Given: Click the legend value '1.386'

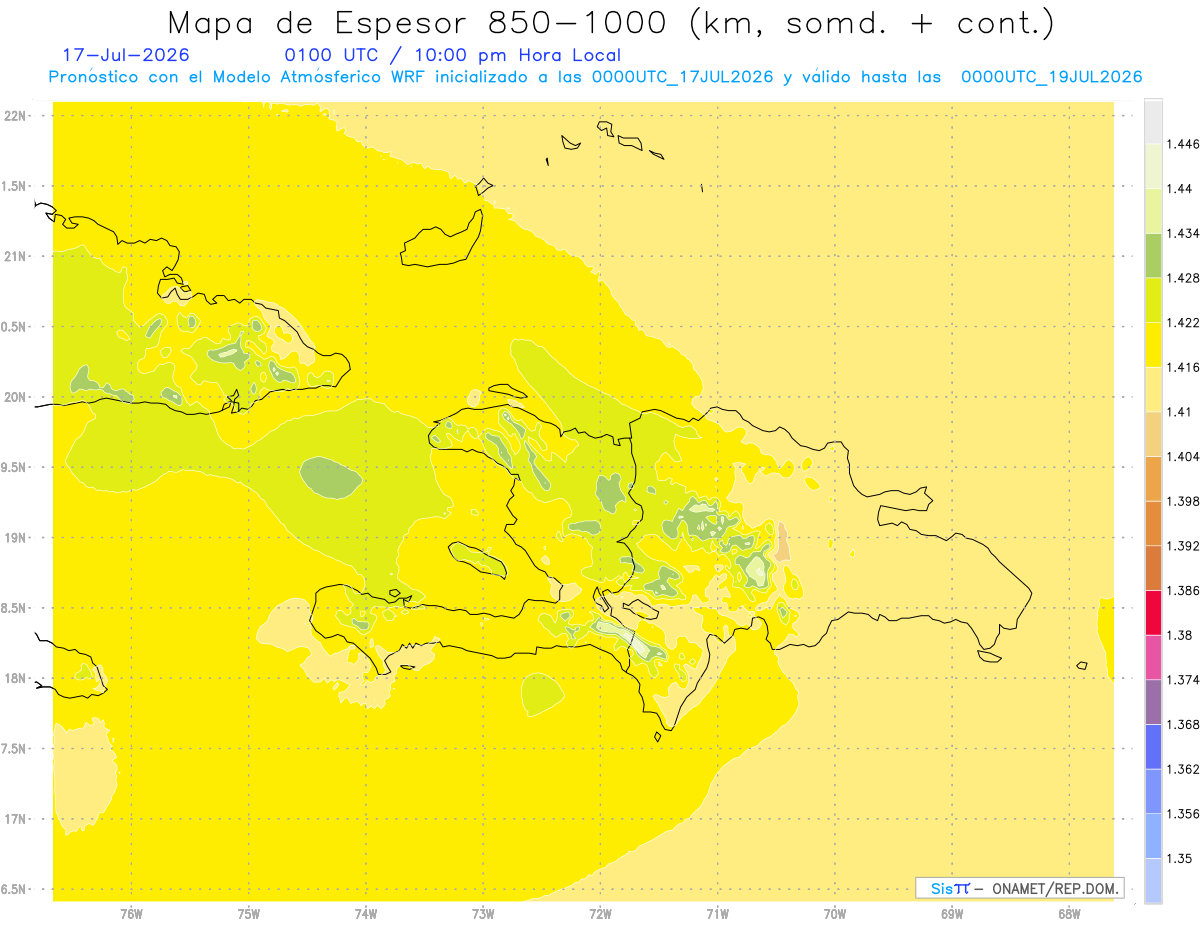Looking at the screenshot, I should (x=1182, y=590).
